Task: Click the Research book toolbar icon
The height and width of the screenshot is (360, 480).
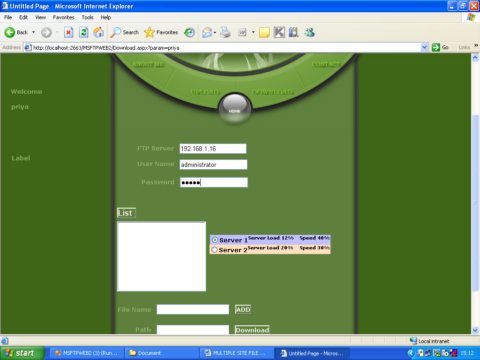Action: coord(294,32)
